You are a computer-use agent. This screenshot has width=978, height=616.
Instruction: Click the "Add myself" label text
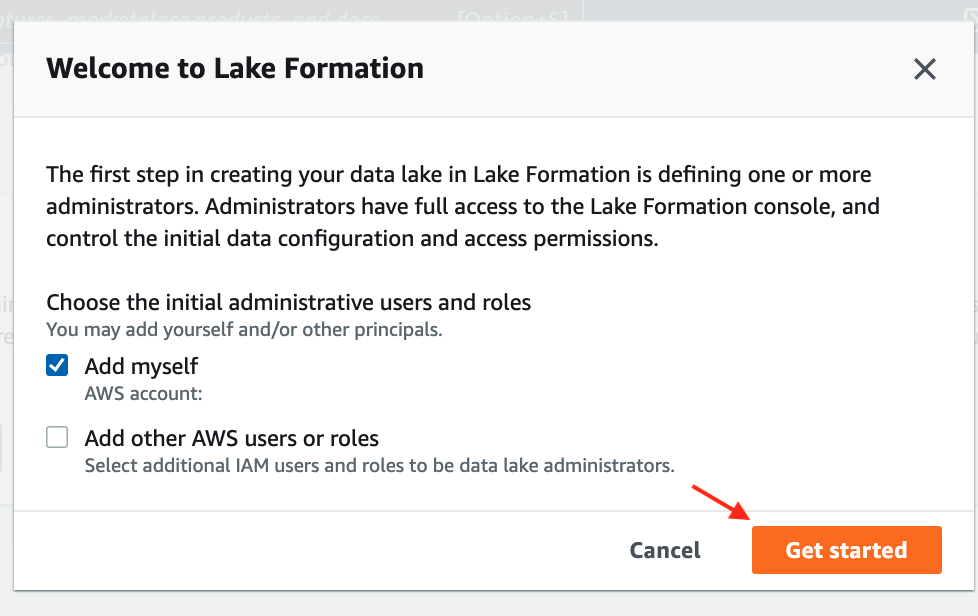pyautogui.click(x=141, y=366)
